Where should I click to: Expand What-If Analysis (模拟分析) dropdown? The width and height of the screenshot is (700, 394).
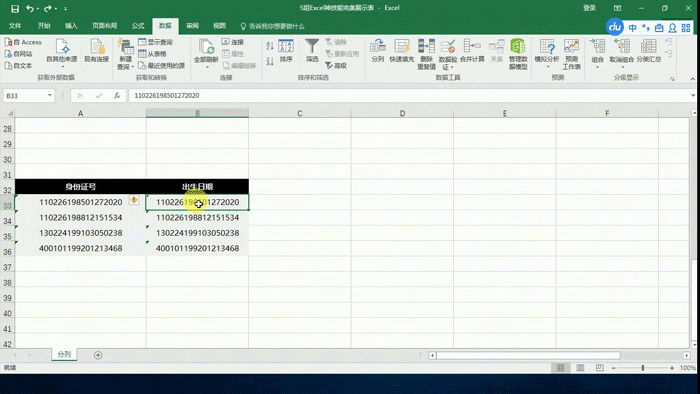pyautogui.click(x=547, y=66)
